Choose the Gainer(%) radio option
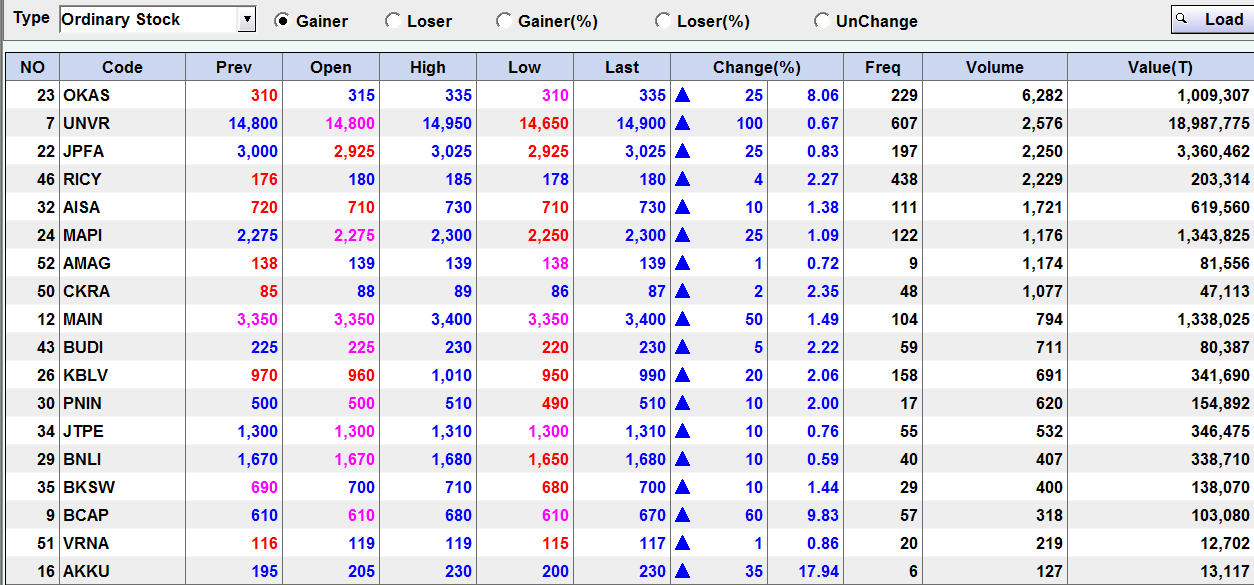Viewport: 1254px width, 585px height. (503, 21)
